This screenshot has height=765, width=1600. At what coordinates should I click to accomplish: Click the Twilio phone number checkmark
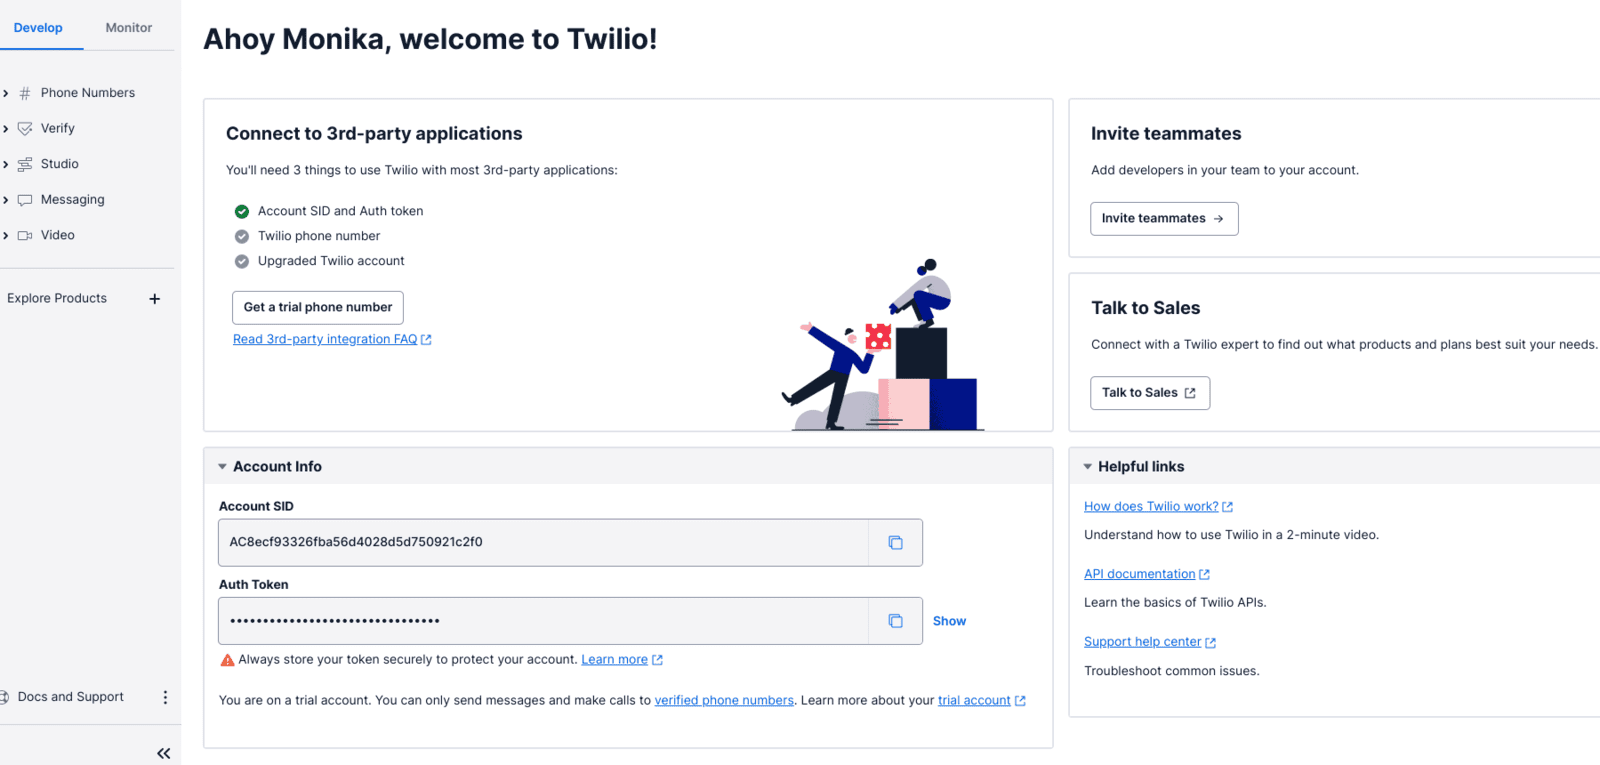click(x=242, y=236)
